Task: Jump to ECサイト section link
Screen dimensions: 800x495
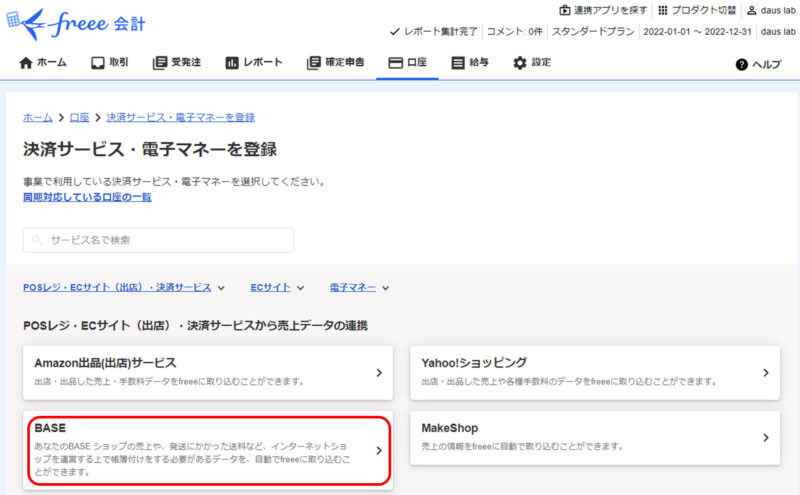Action: 270,287
